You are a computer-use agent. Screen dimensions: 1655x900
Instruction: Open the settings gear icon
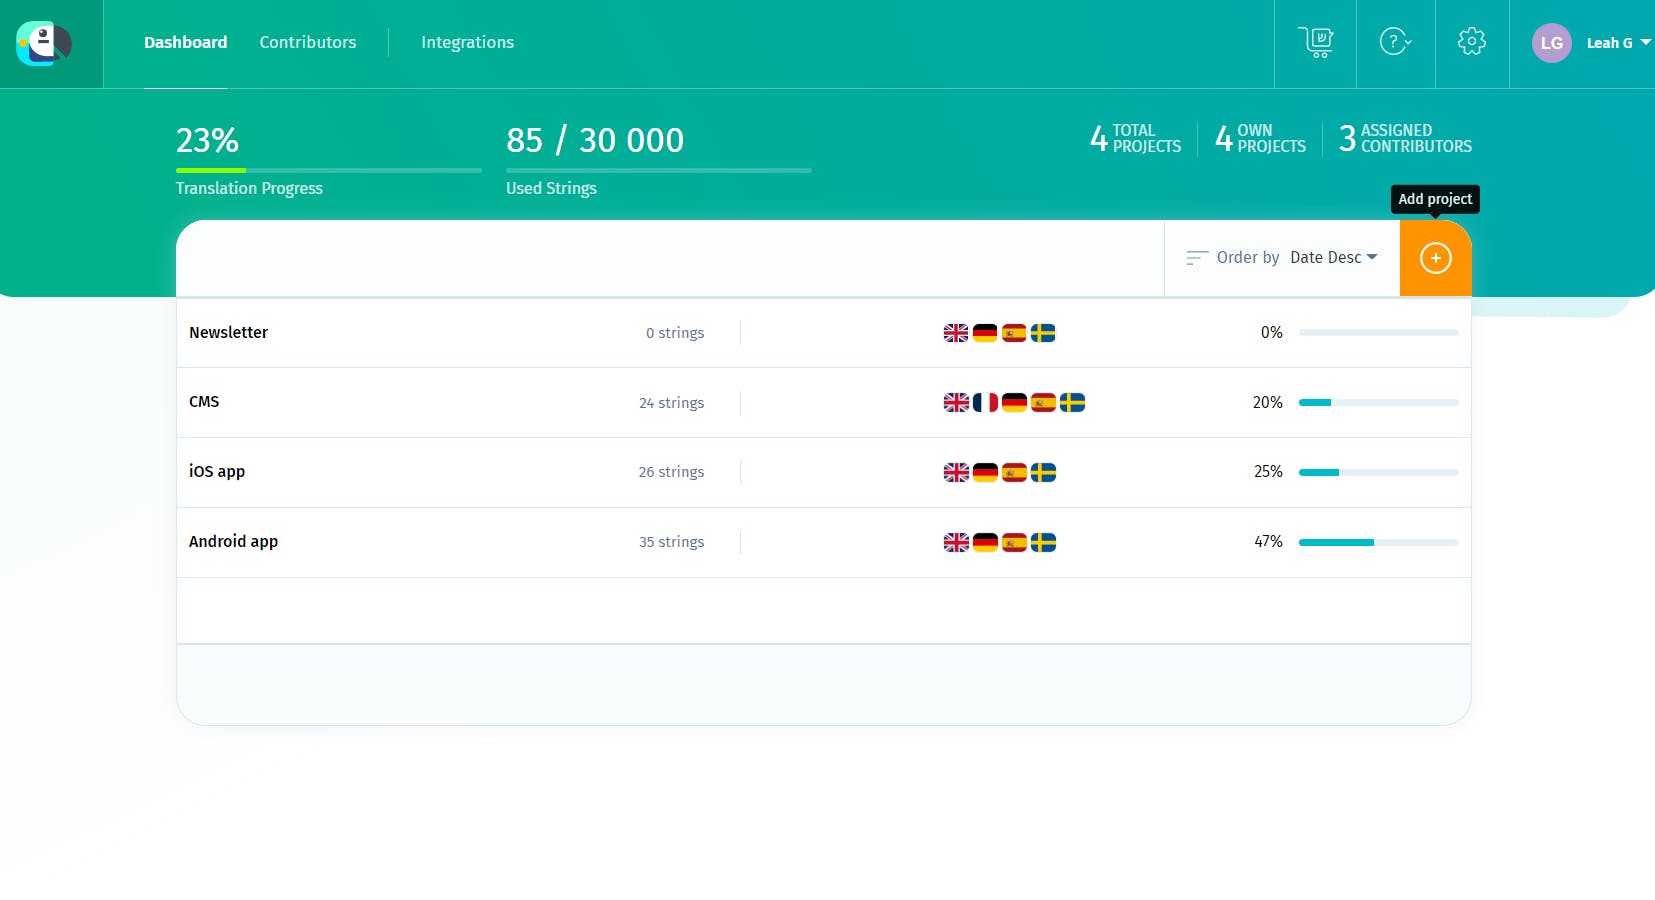1472,42
